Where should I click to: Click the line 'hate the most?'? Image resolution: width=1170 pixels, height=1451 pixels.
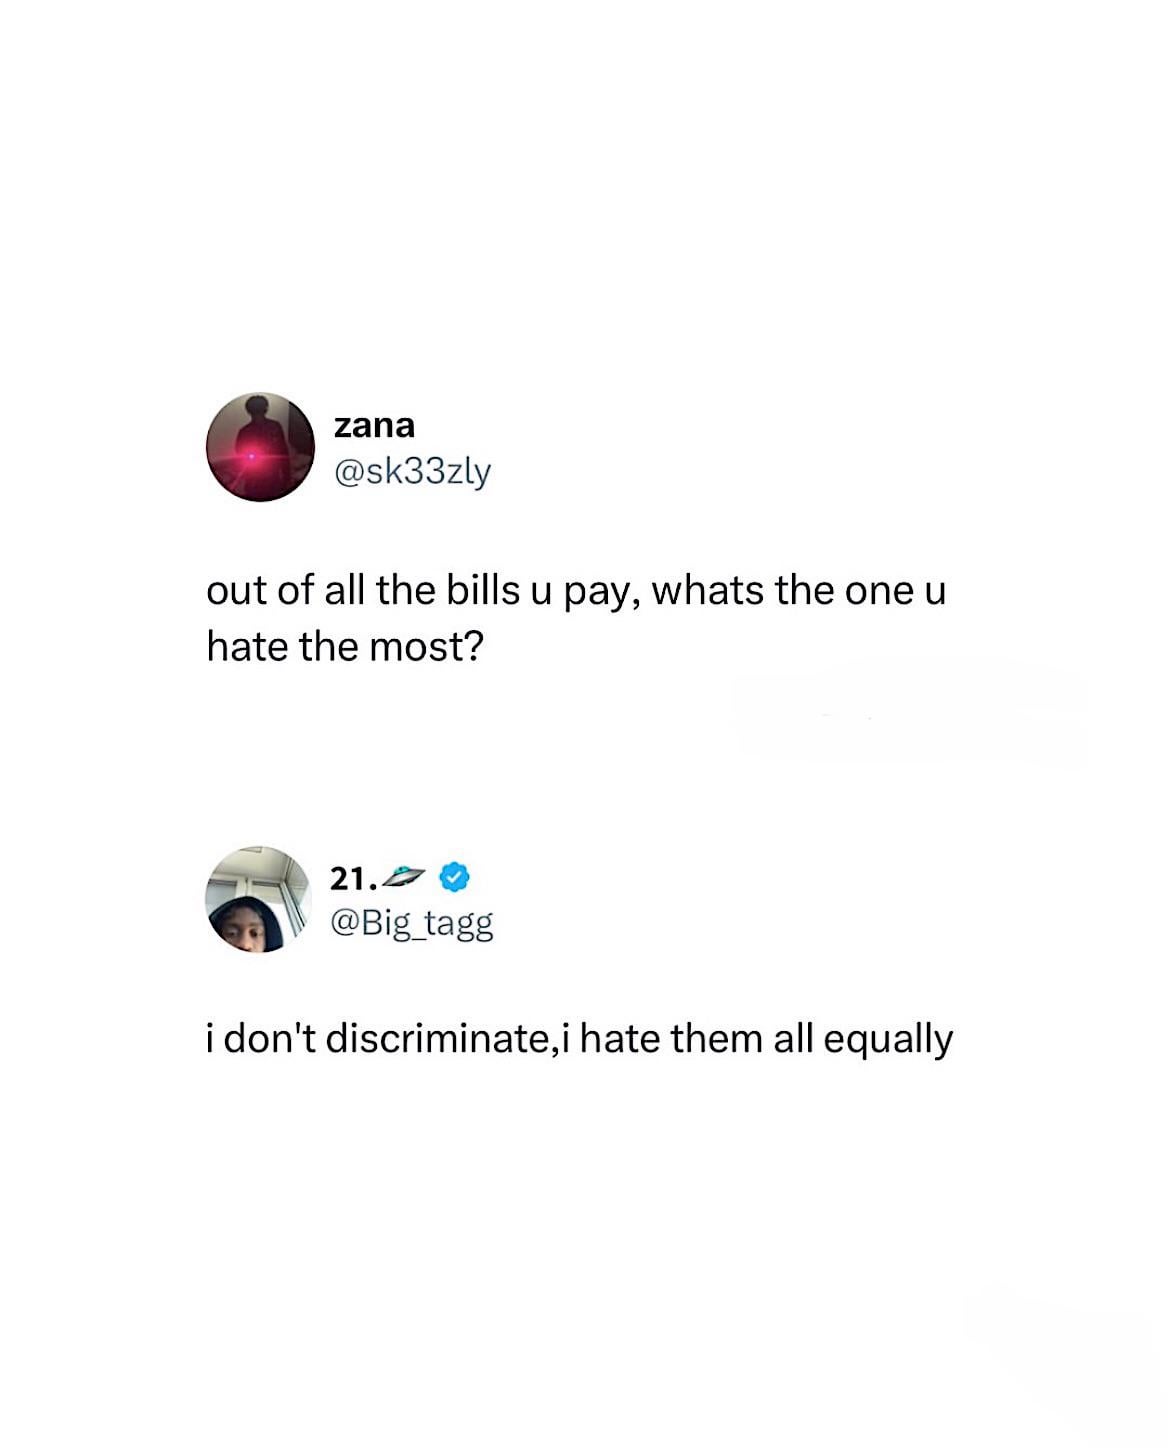pos(345,648)
